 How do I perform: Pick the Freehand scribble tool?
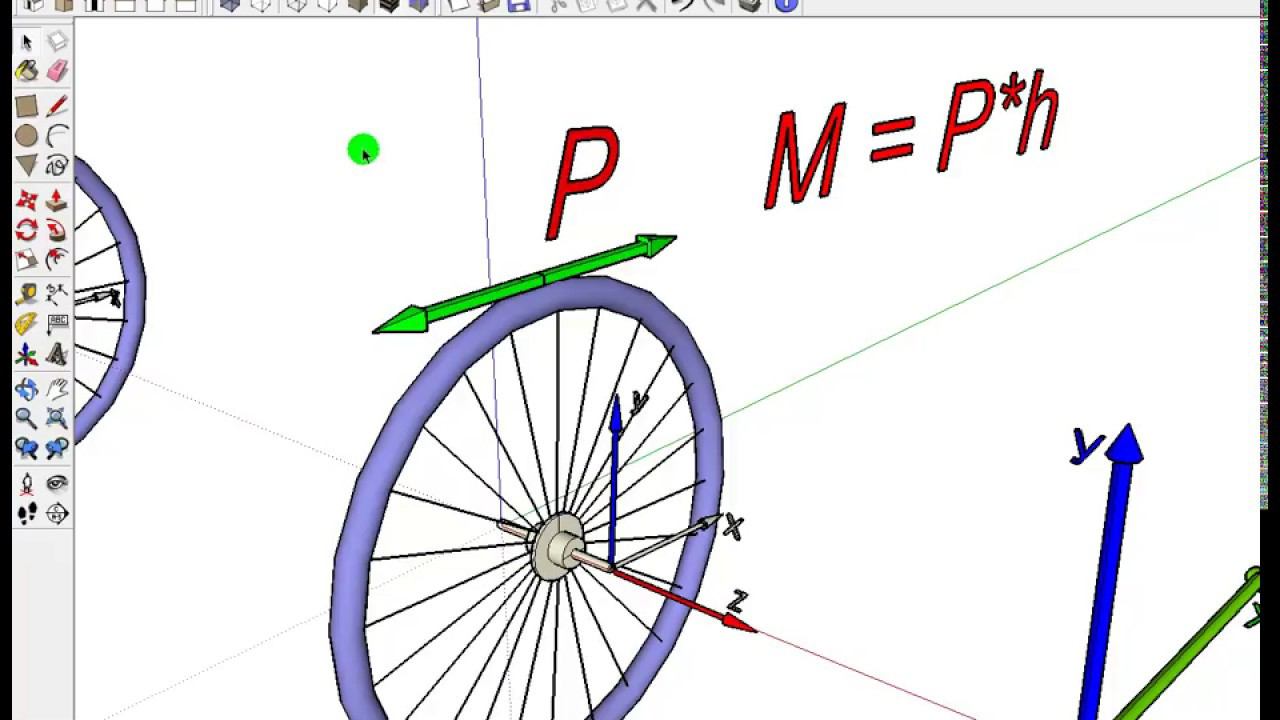57,165
